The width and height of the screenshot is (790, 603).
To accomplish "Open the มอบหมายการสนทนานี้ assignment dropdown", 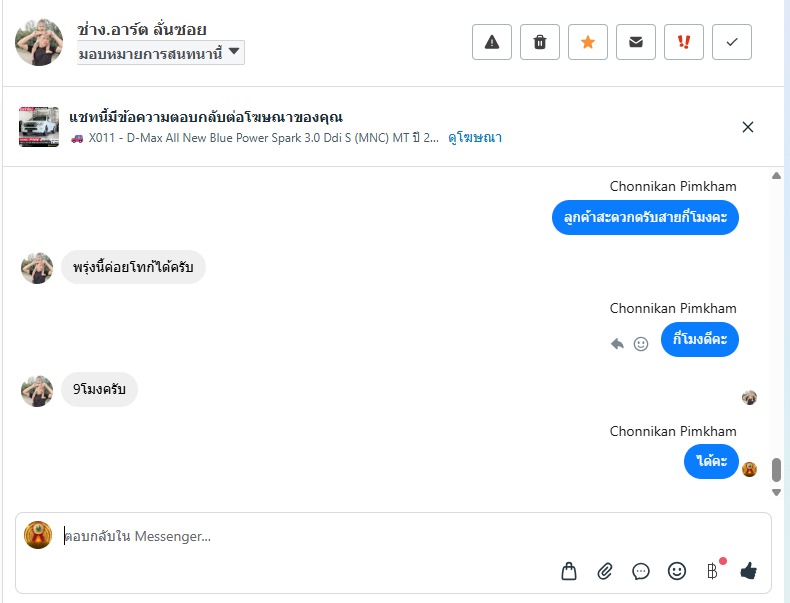I will tap(160, 52).
